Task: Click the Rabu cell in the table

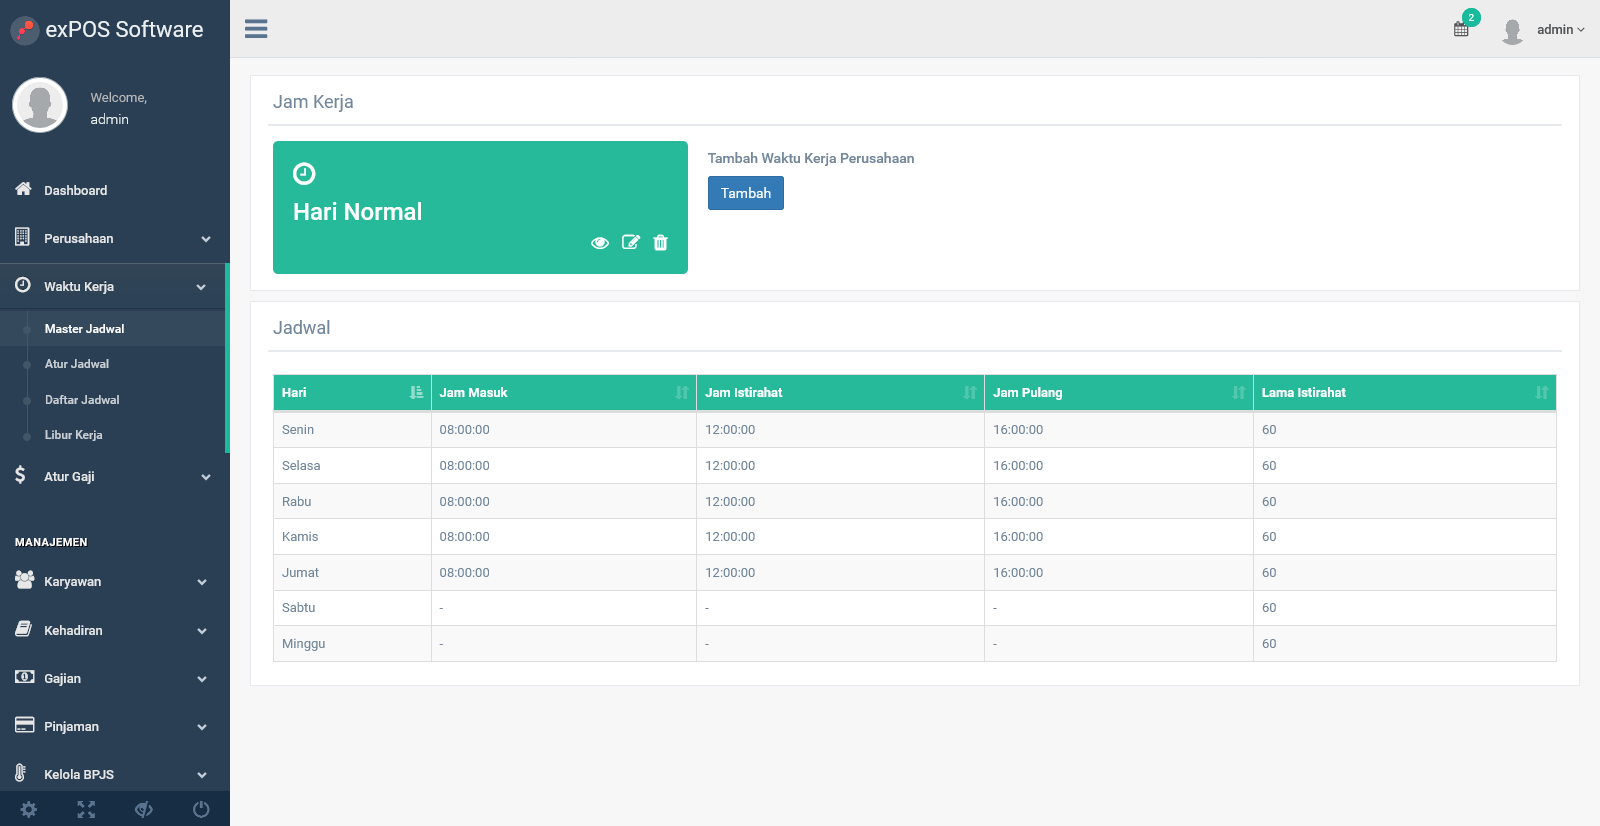Action: tap(352, 502)
